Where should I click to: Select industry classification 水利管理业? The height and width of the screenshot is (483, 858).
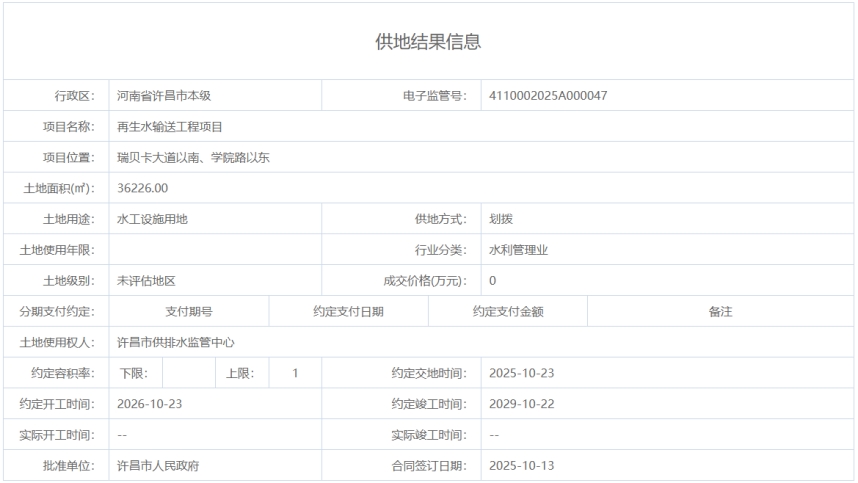[518, 250]
